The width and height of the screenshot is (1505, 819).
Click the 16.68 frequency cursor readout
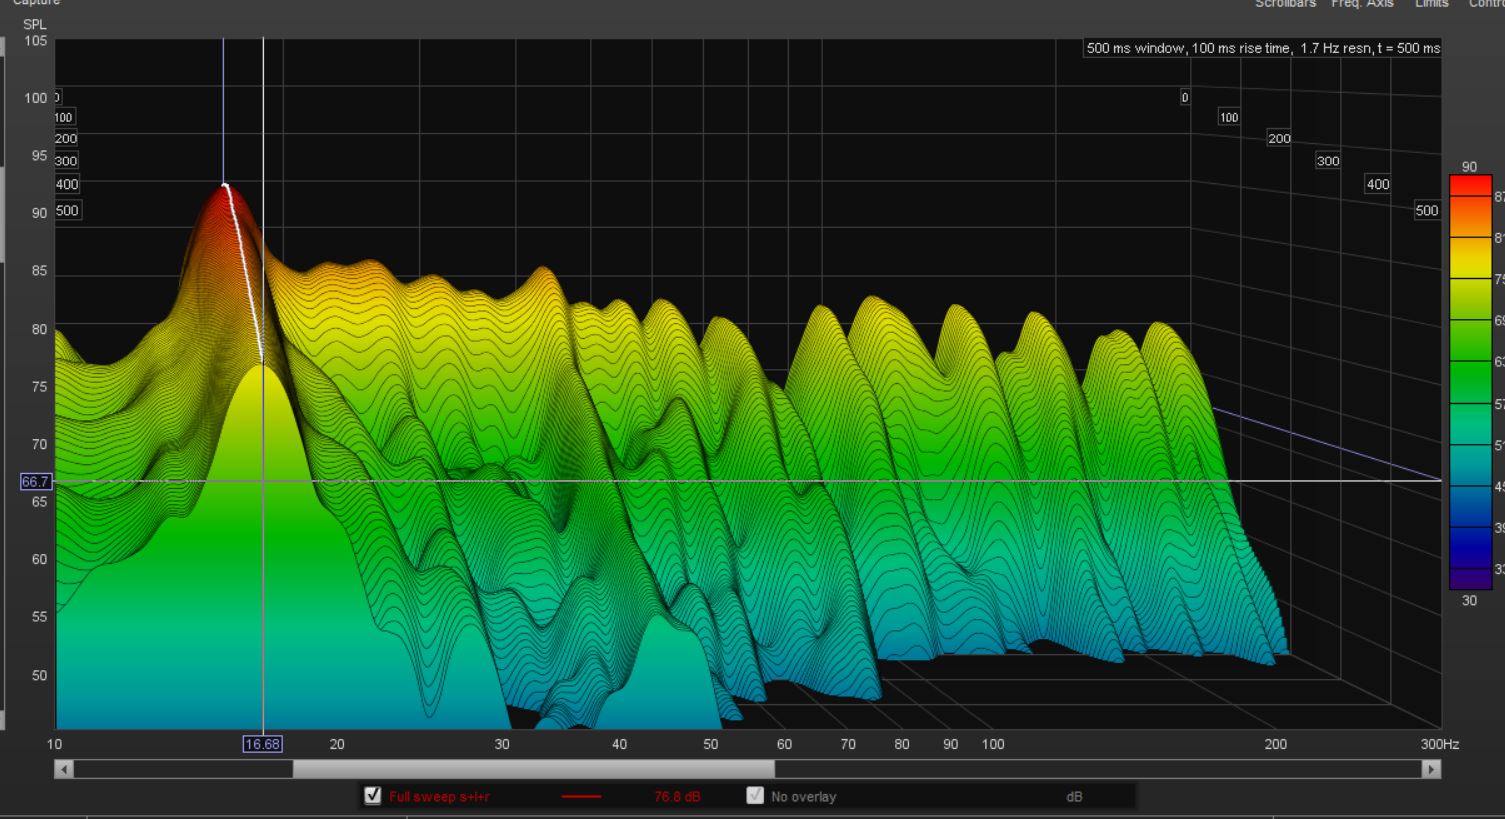[262, 744]
